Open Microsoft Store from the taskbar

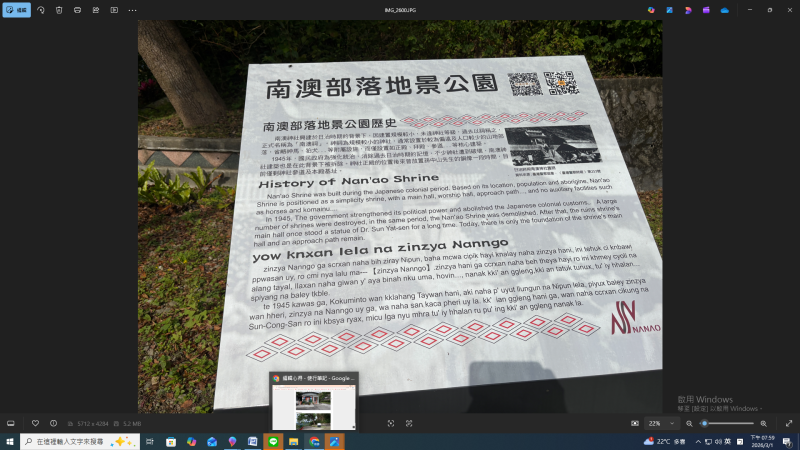(171, 442)
